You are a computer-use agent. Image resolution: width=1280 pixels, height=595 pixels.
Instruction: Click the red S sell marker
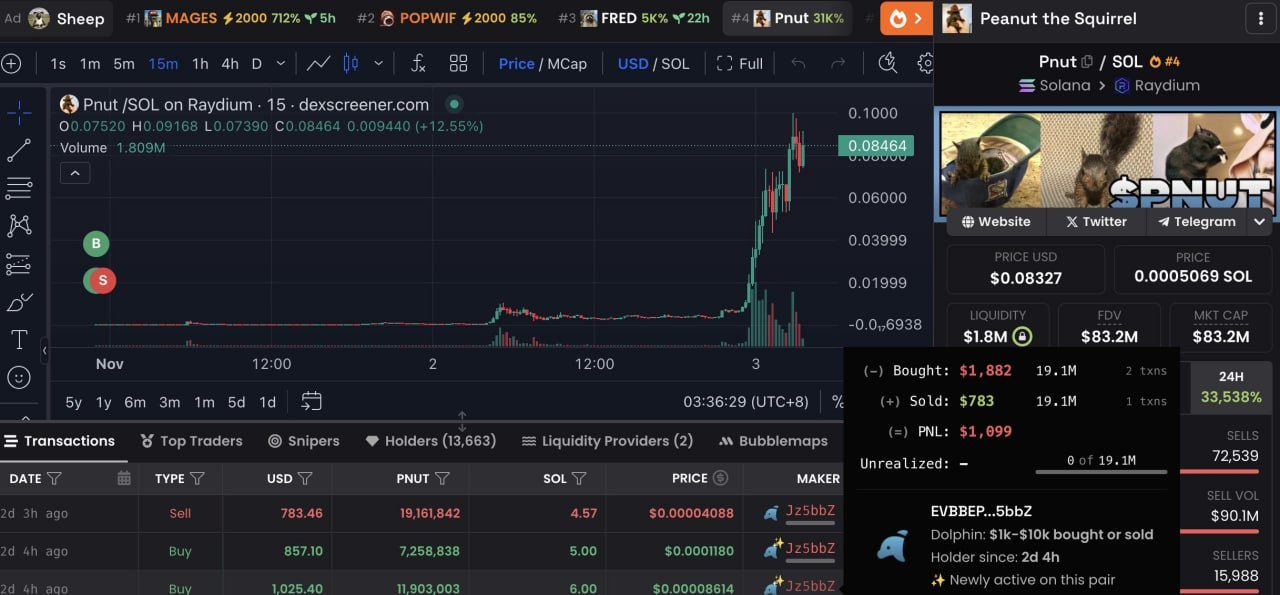102,281
